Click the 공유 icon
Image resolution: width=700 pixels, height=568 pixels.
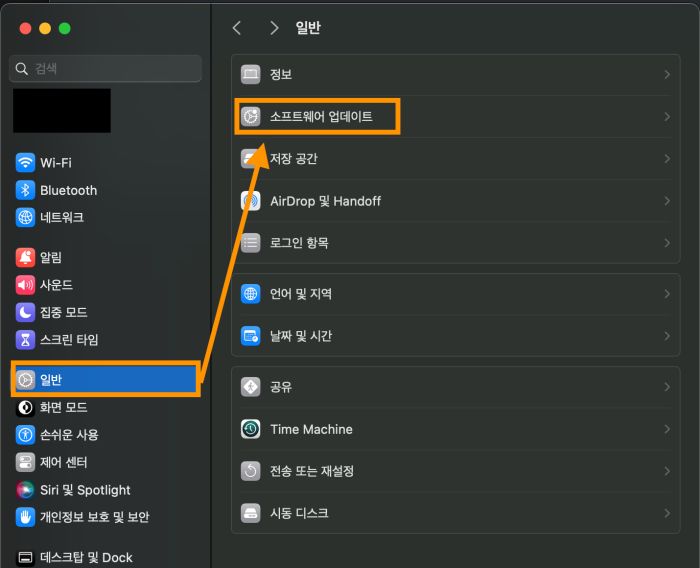(x=250, y=387)
